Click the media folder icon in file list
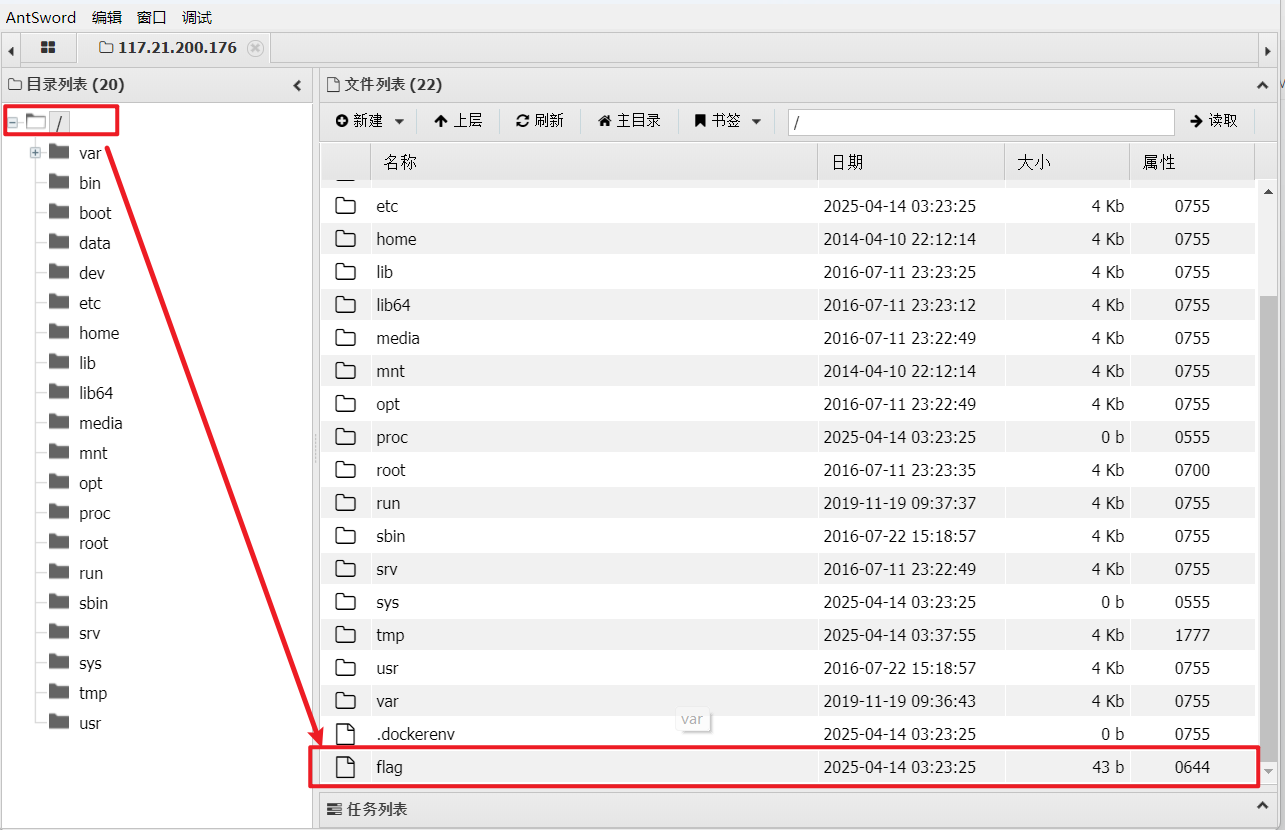This screenshot has width=1285, height=830. 345,337
